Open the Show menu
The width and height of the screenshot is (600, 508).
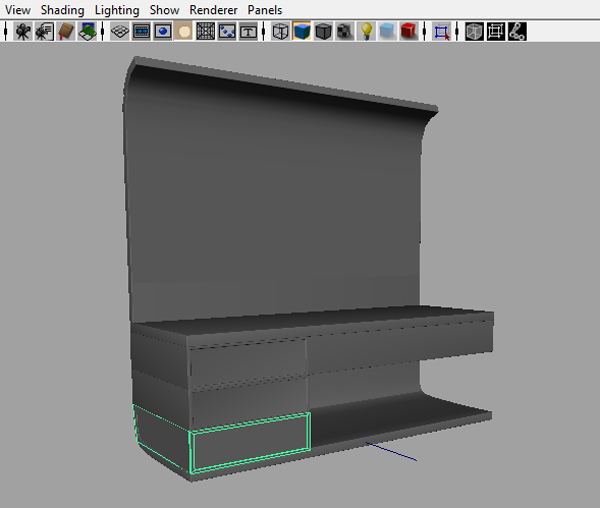click(164, 10)
